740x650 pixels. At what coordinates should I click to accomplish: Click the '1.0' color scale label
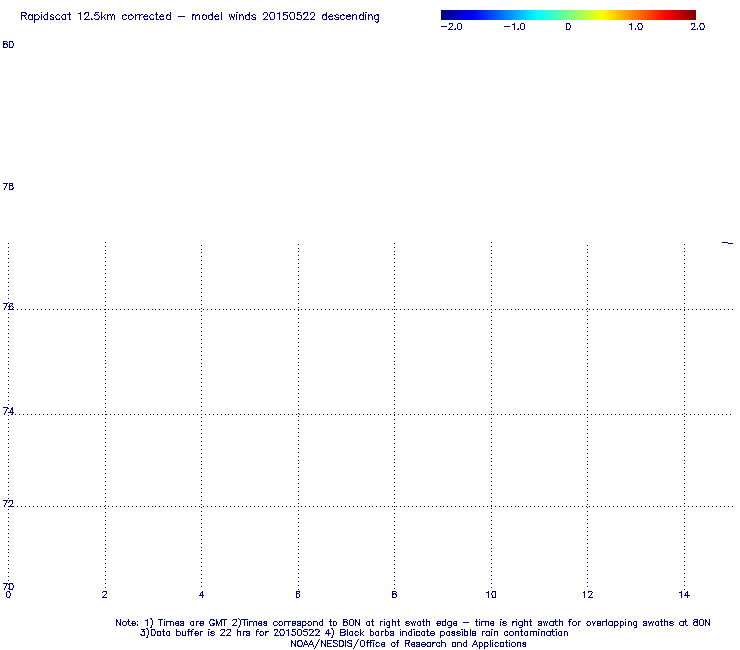coord(636,27)
